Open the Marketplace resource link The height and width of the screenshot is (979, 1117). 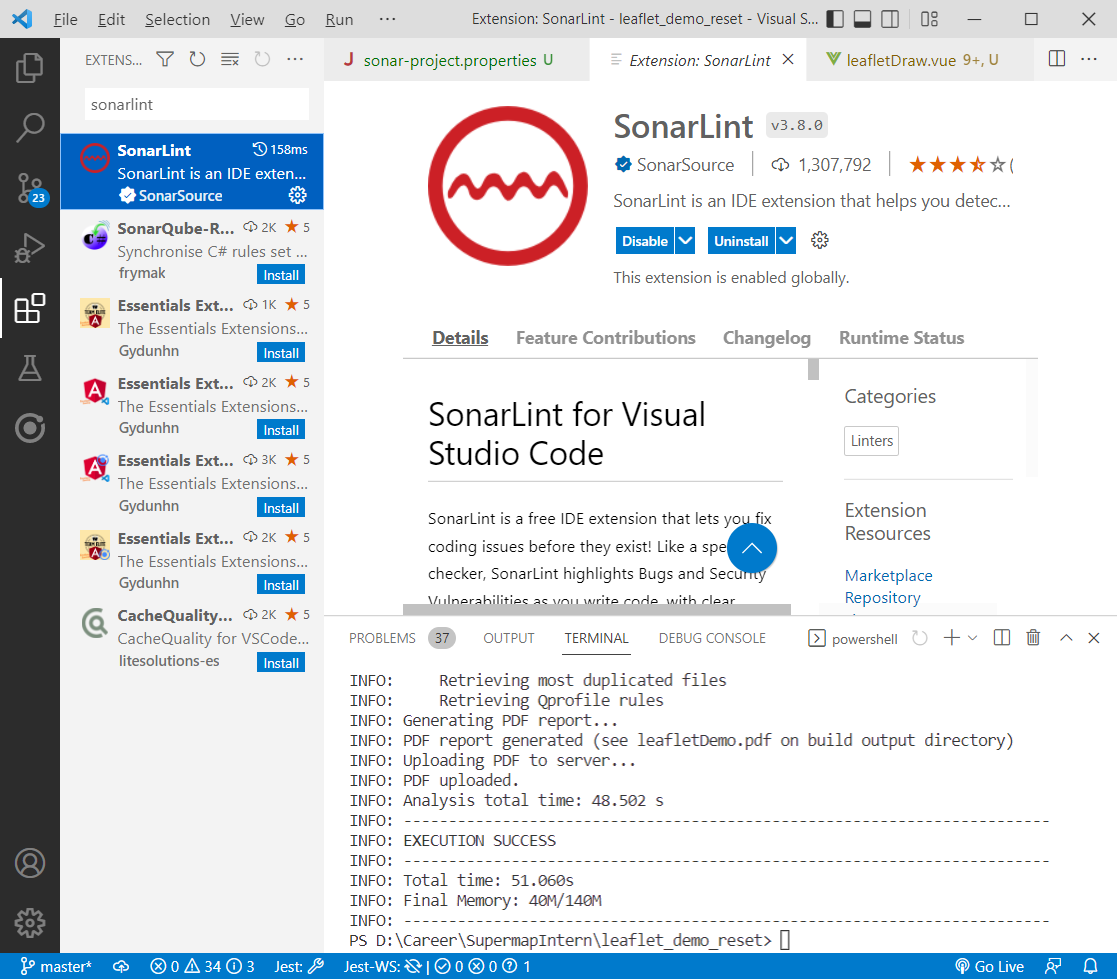[888, 575]
